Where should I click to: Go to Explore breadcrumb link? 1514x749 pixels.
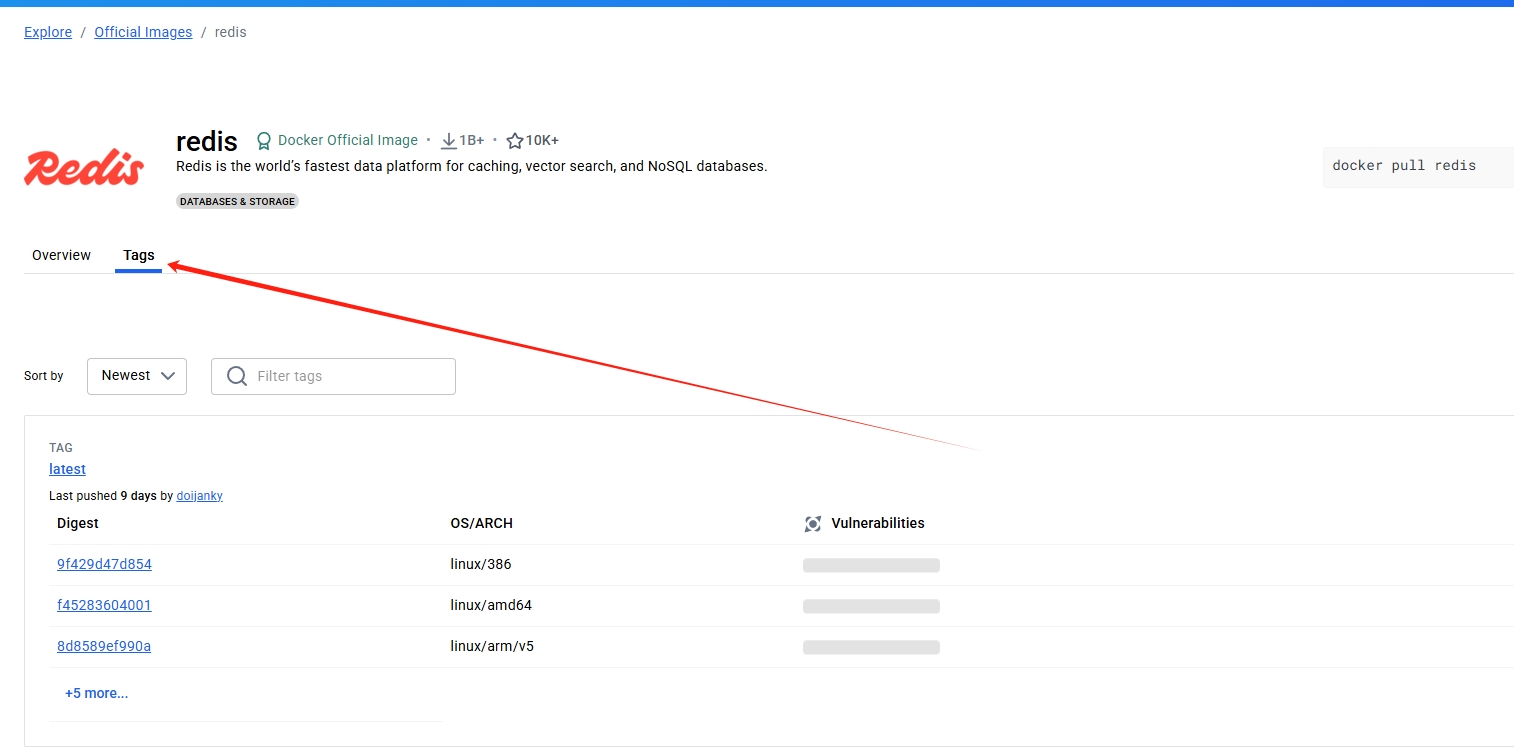click(x=48, y=32)
